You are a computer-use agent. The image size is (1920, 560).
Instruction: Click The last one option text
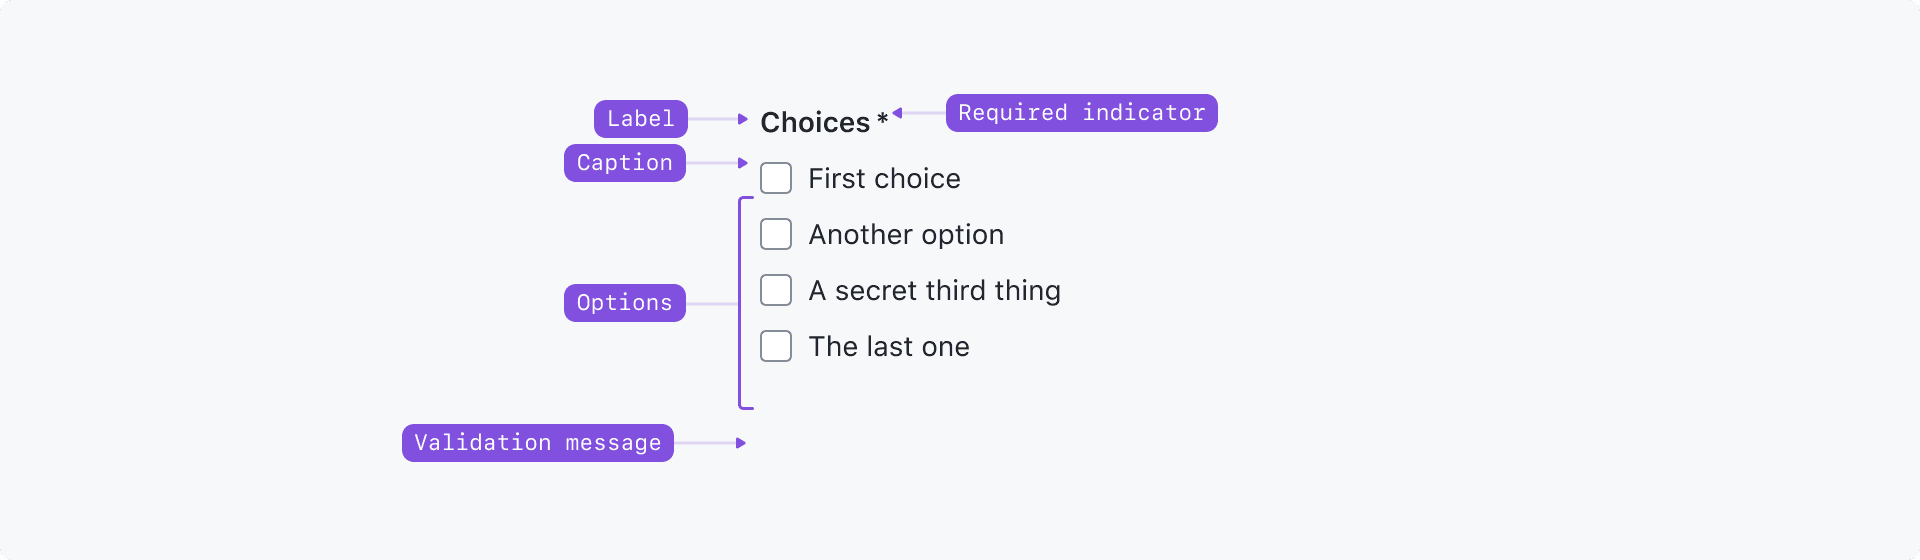click(889, 346)
